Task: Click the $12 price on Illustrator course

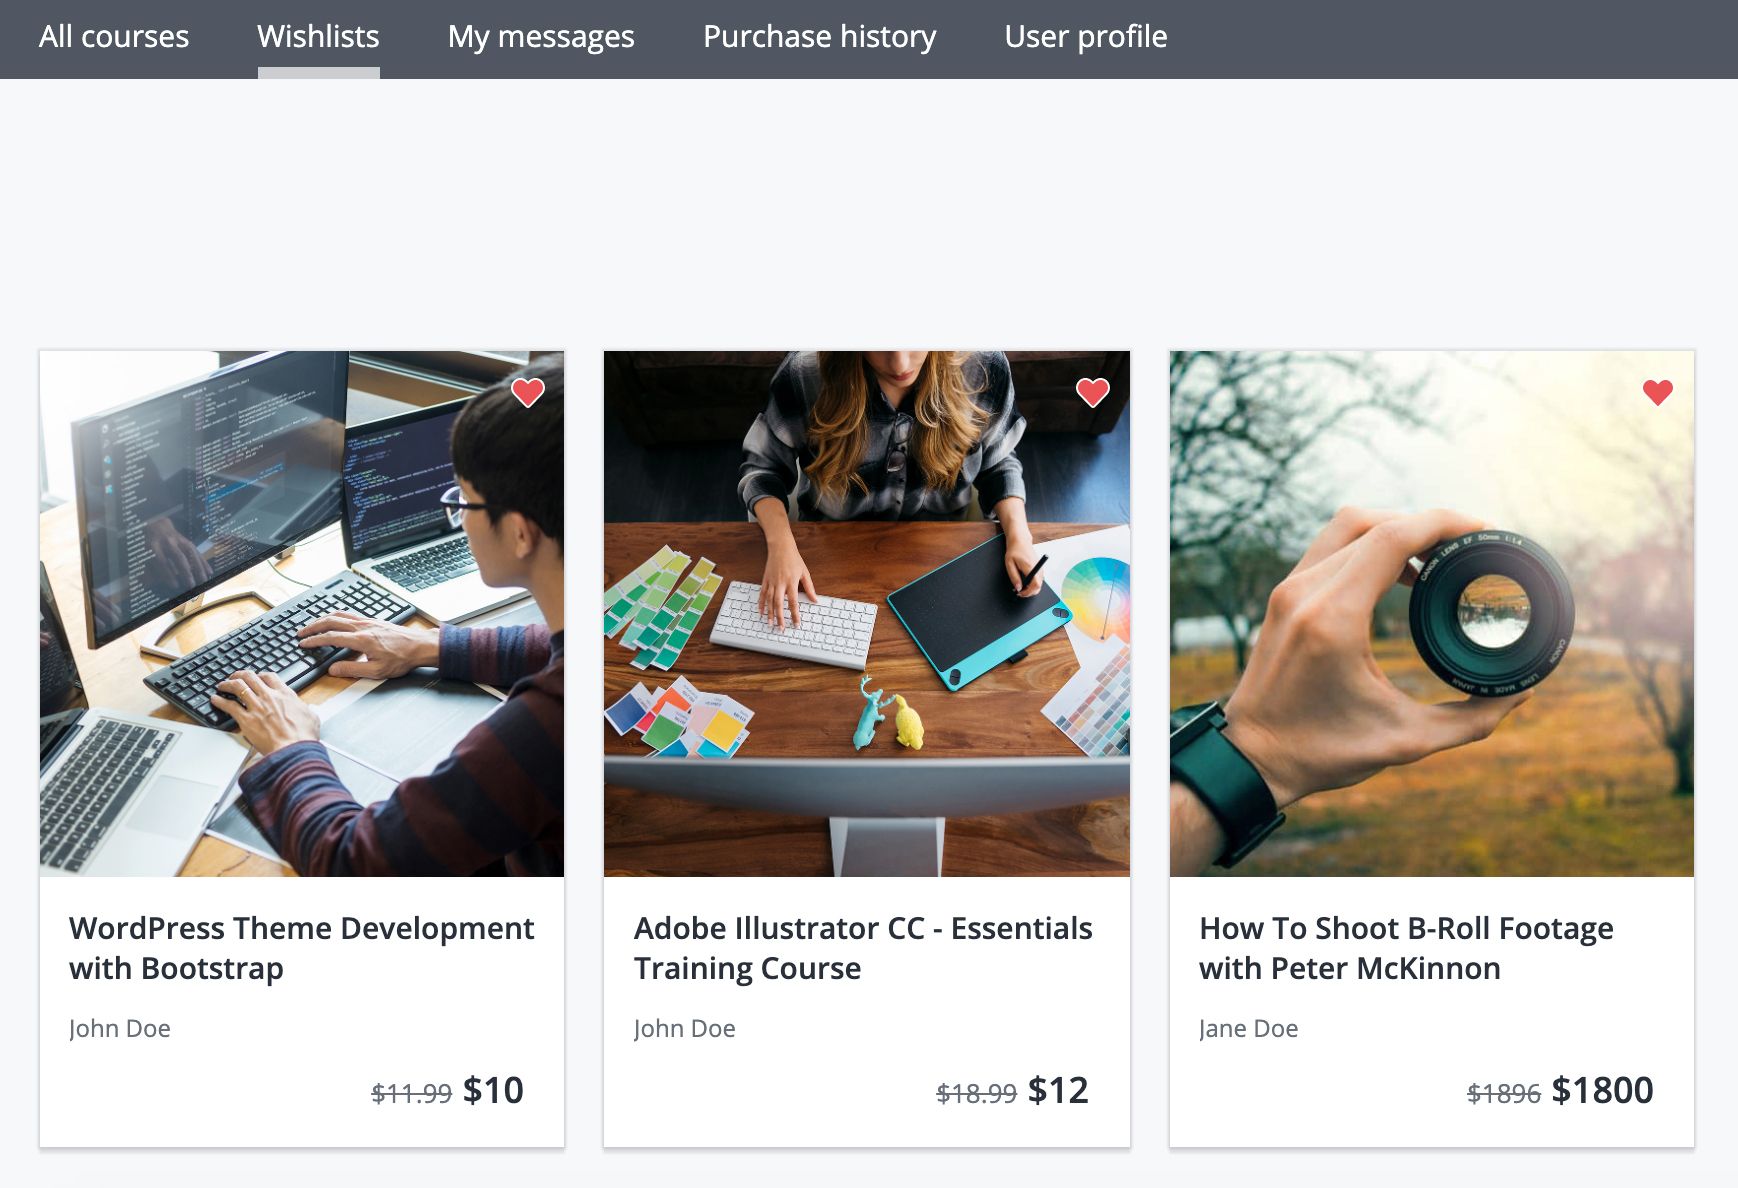Action: pos(1058,1090)
